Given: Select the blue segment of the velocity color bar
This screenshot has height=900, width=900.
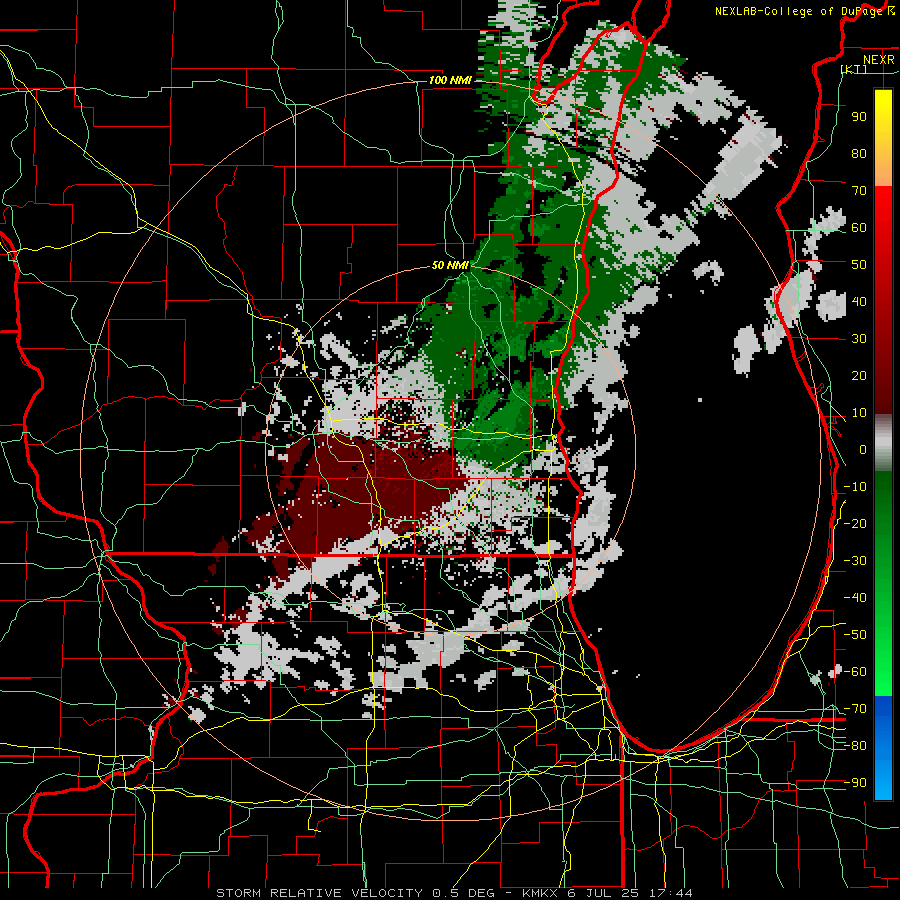Looking at the screenshot, I should pyautogui.click(x=883, y=747).
